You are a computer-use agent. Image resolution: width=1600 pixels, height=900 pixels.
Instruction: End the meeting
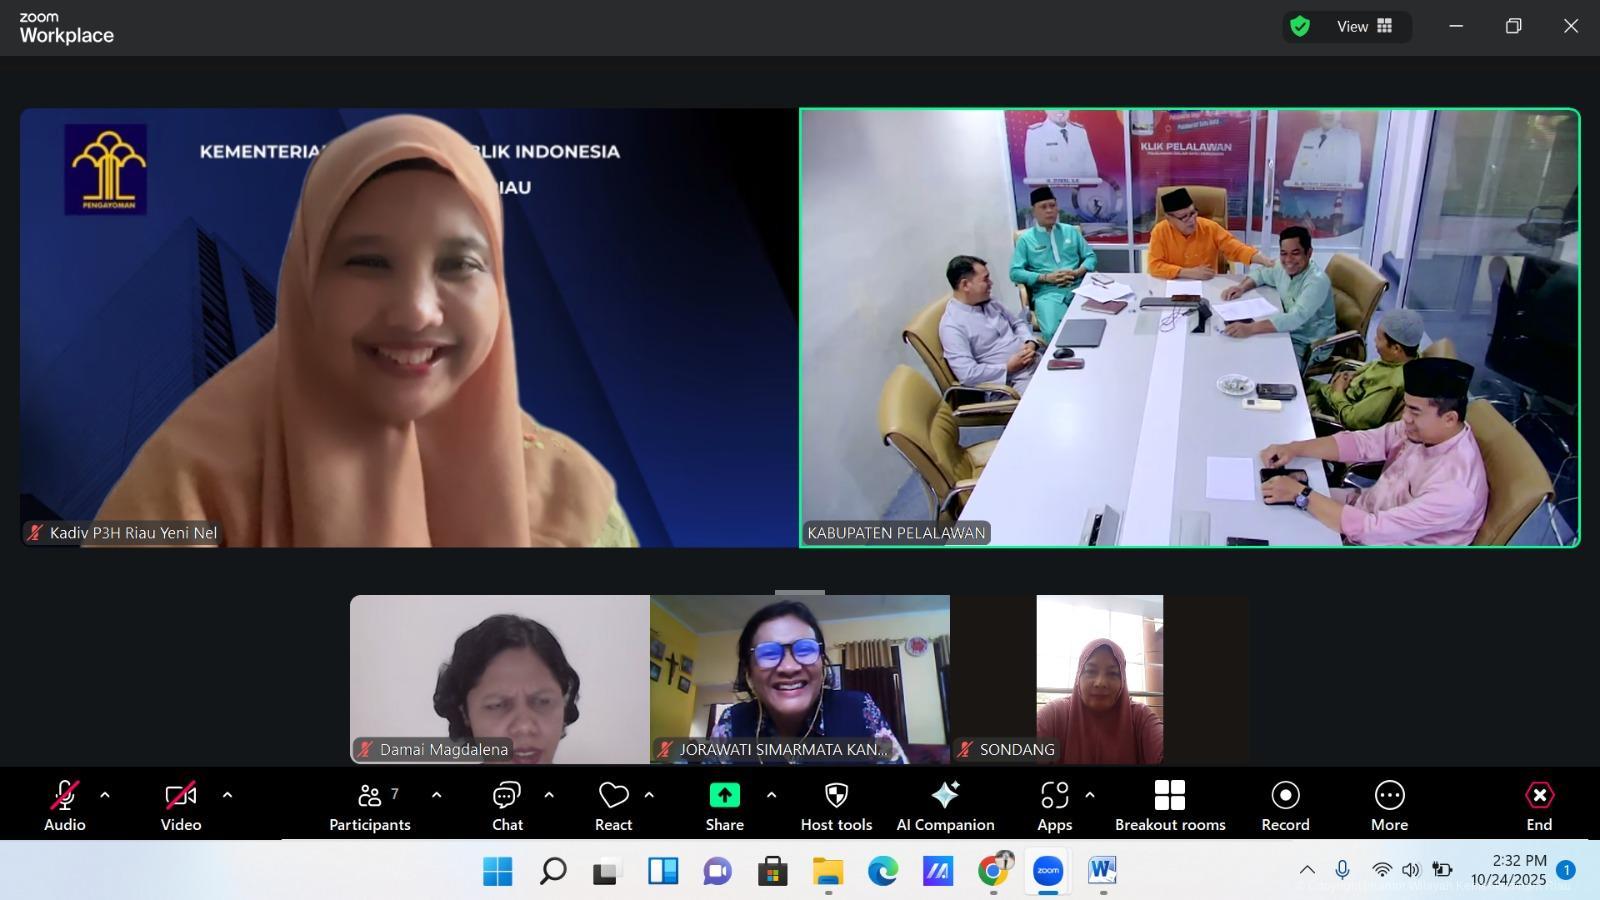click(x=1539, y=805)
